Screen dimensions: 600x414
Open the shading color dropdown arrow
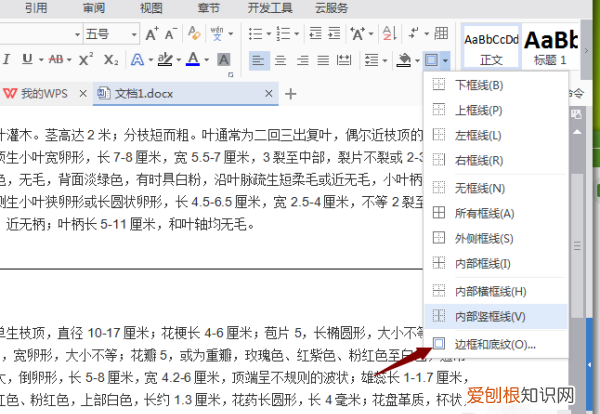click(417, 60)
